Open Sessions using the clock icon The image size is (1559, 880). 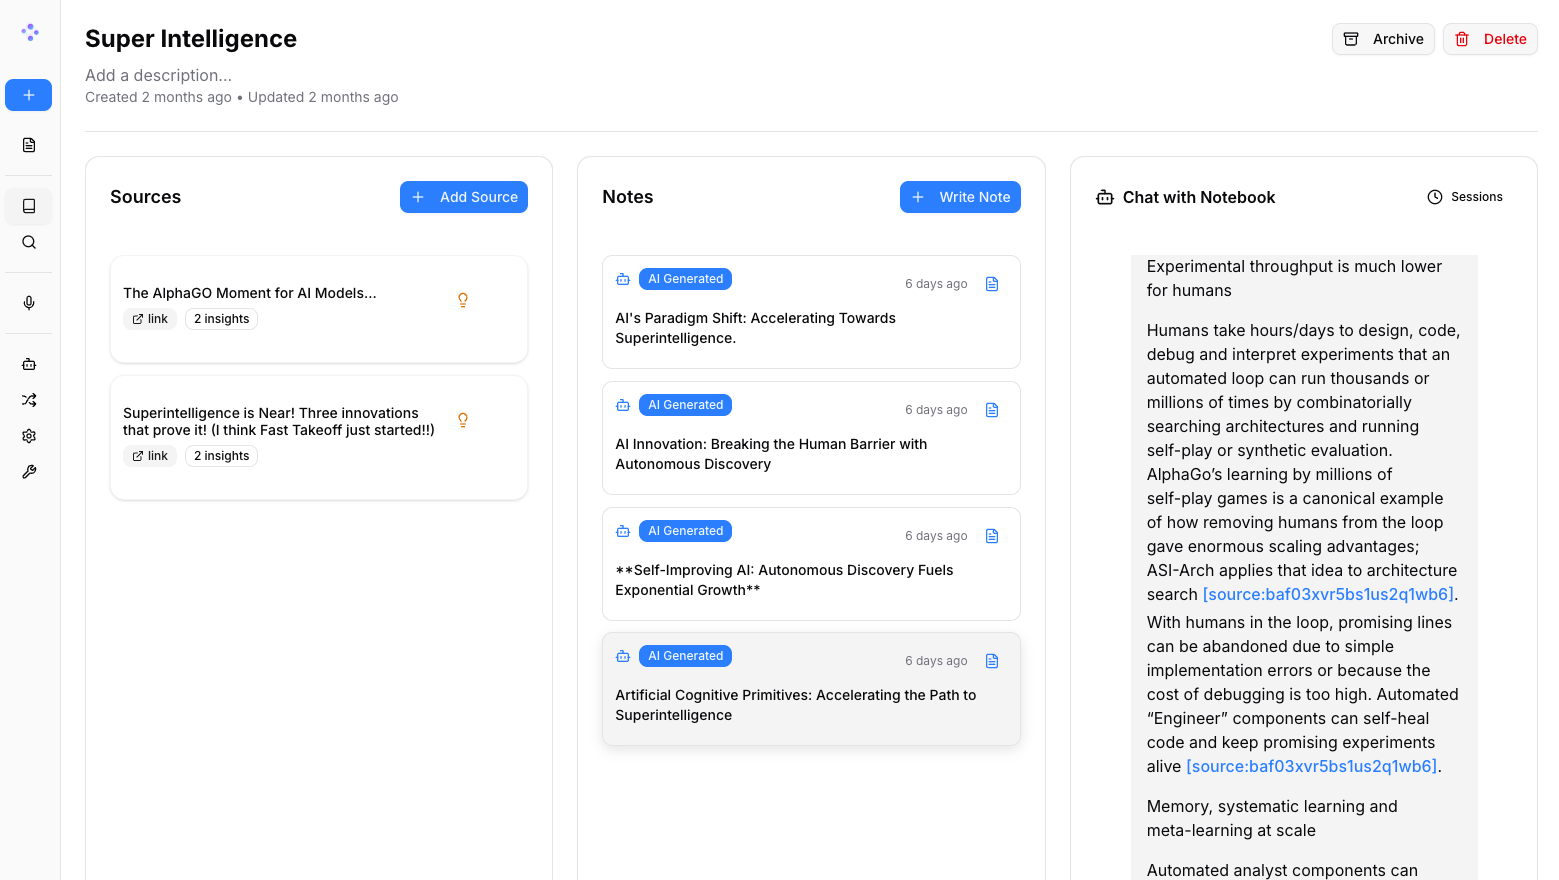[1435, 197]
